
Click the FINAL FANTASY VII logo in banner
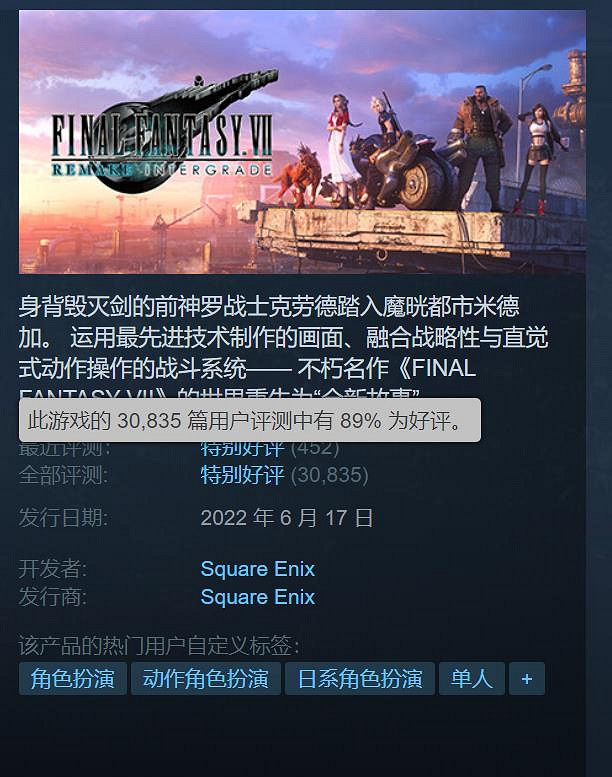tap(162, 133)
